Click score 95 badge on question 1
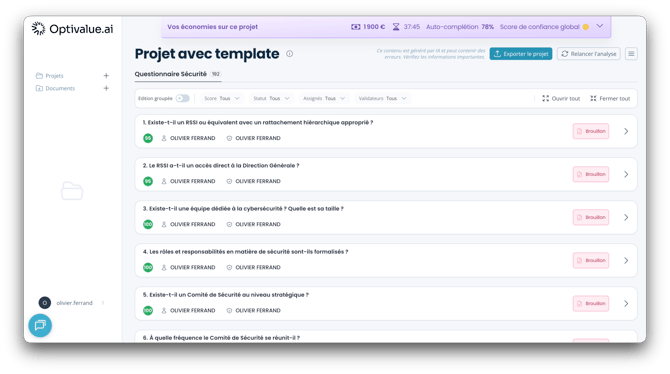Screen dimensions: 670x374 (x=148, y=138)
